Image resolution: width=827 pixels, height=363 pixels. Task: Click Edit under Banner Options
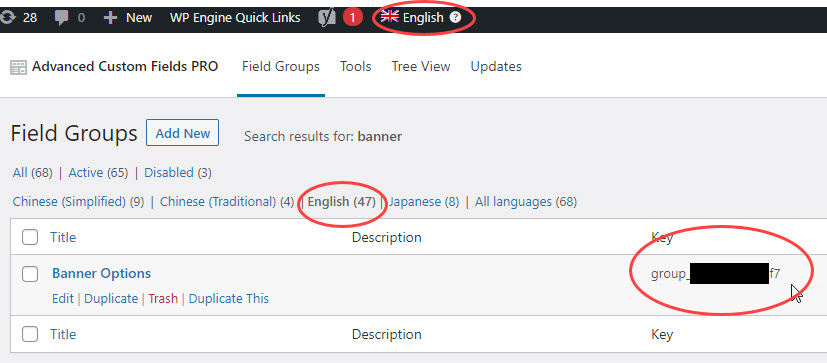tap(63, 299)
